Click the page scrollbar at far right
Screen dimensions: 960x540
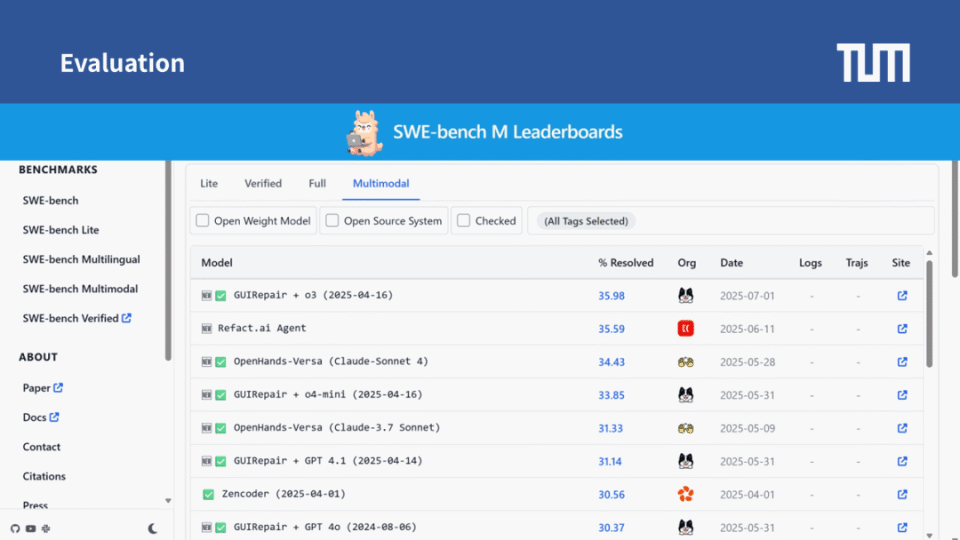click(x=955, y=219)
